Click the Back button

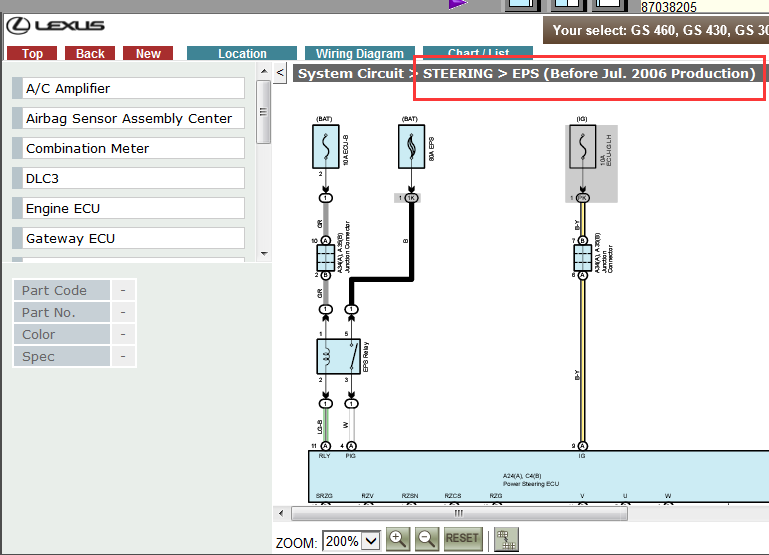point(90,53)
